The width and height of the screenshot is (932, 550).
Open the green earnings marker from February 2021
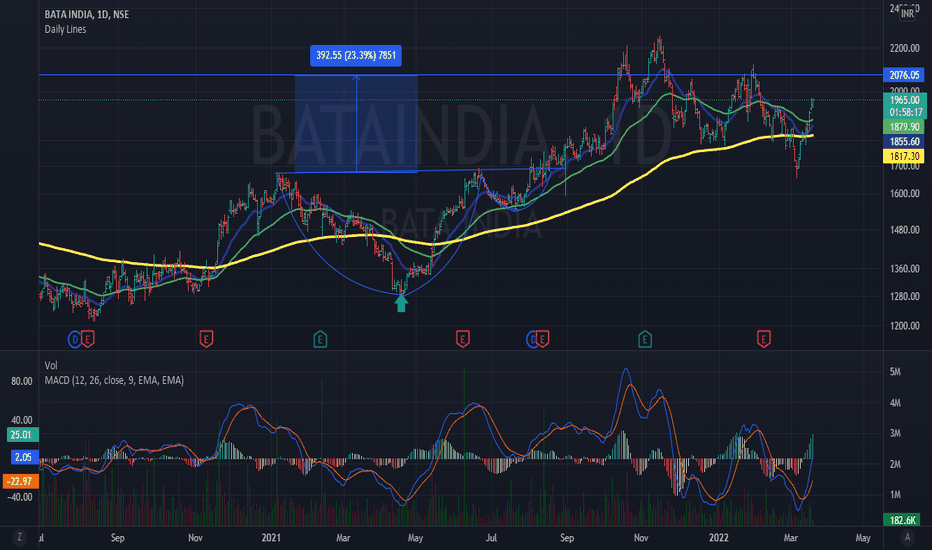point(320,340)
